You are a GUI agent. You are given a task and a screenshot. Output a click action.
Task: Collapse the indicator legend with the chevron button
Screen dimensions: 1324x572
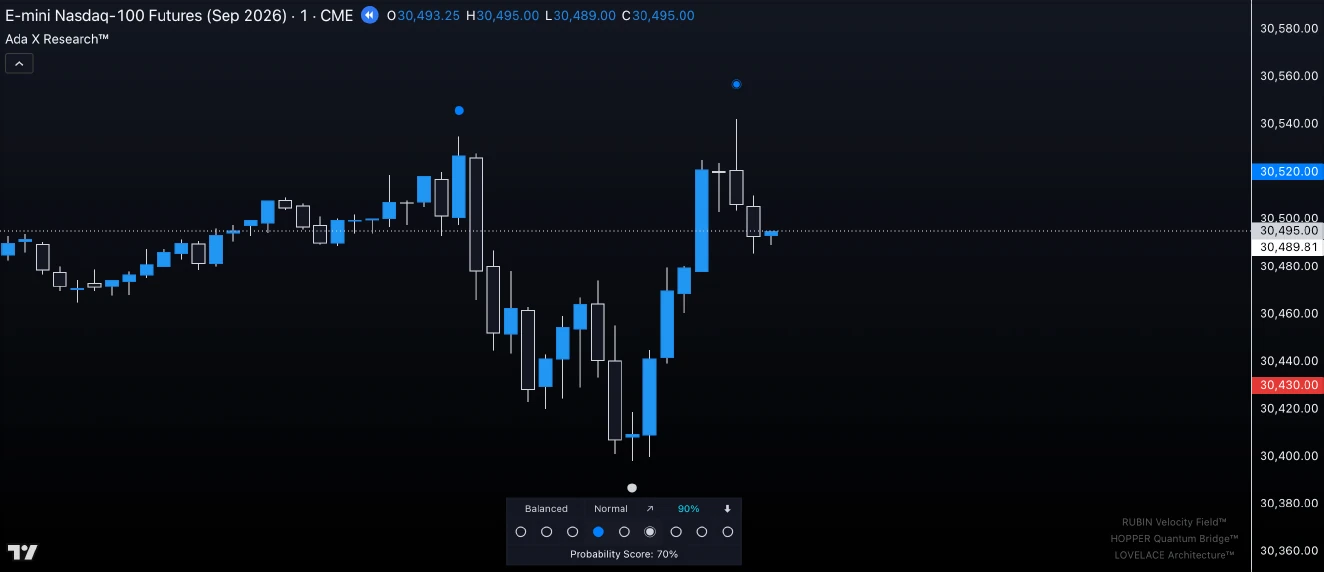pyautogui.click(x=19, y=63)
